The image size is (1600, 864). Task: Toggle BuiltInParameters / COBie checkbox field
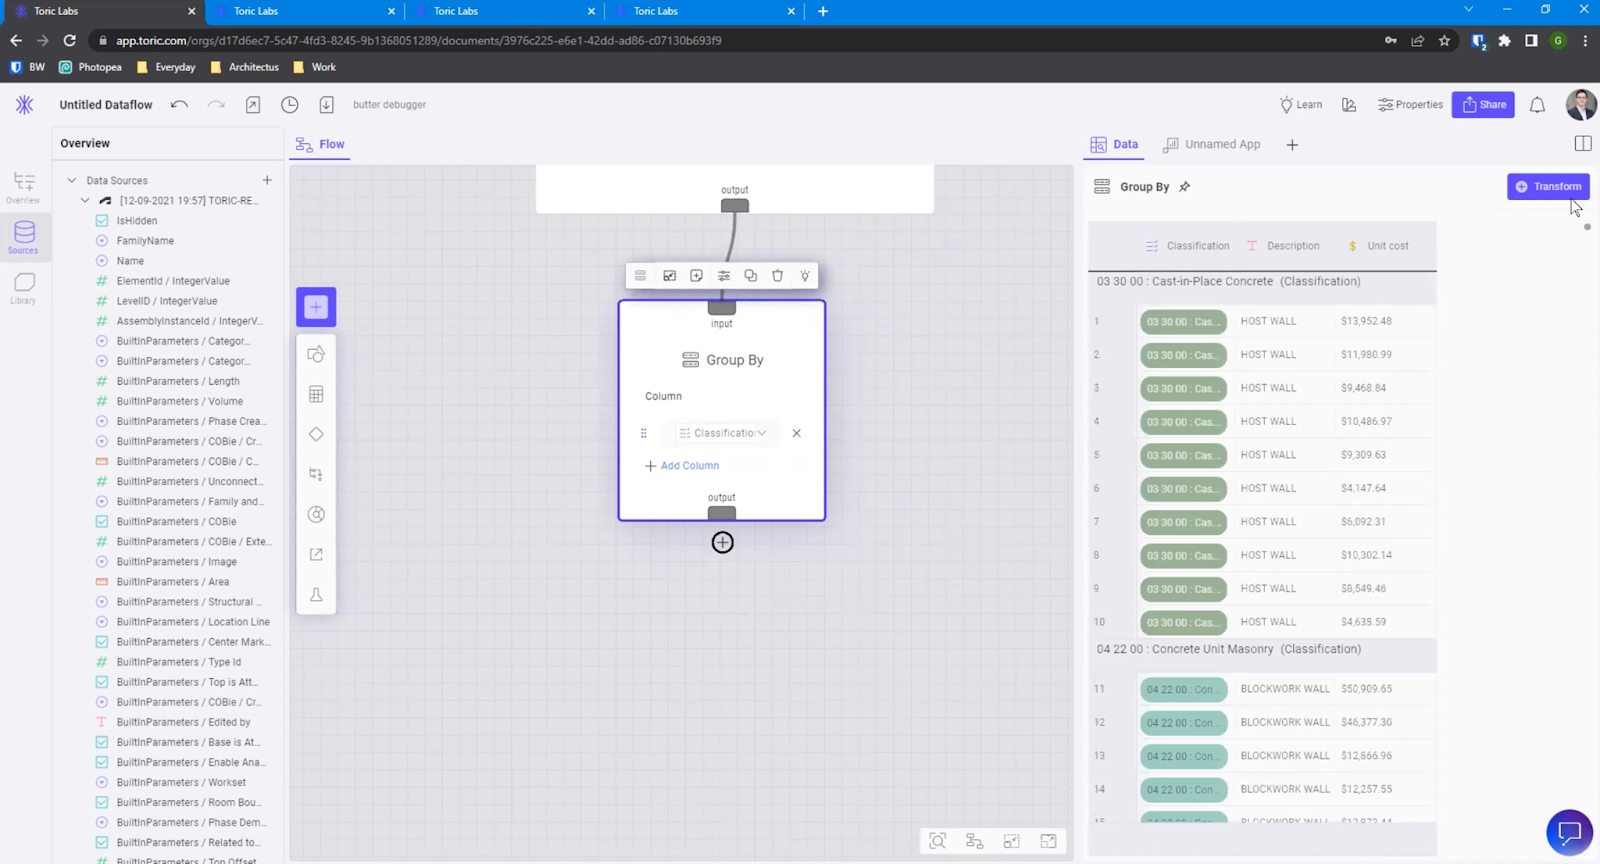pos(101,521)
